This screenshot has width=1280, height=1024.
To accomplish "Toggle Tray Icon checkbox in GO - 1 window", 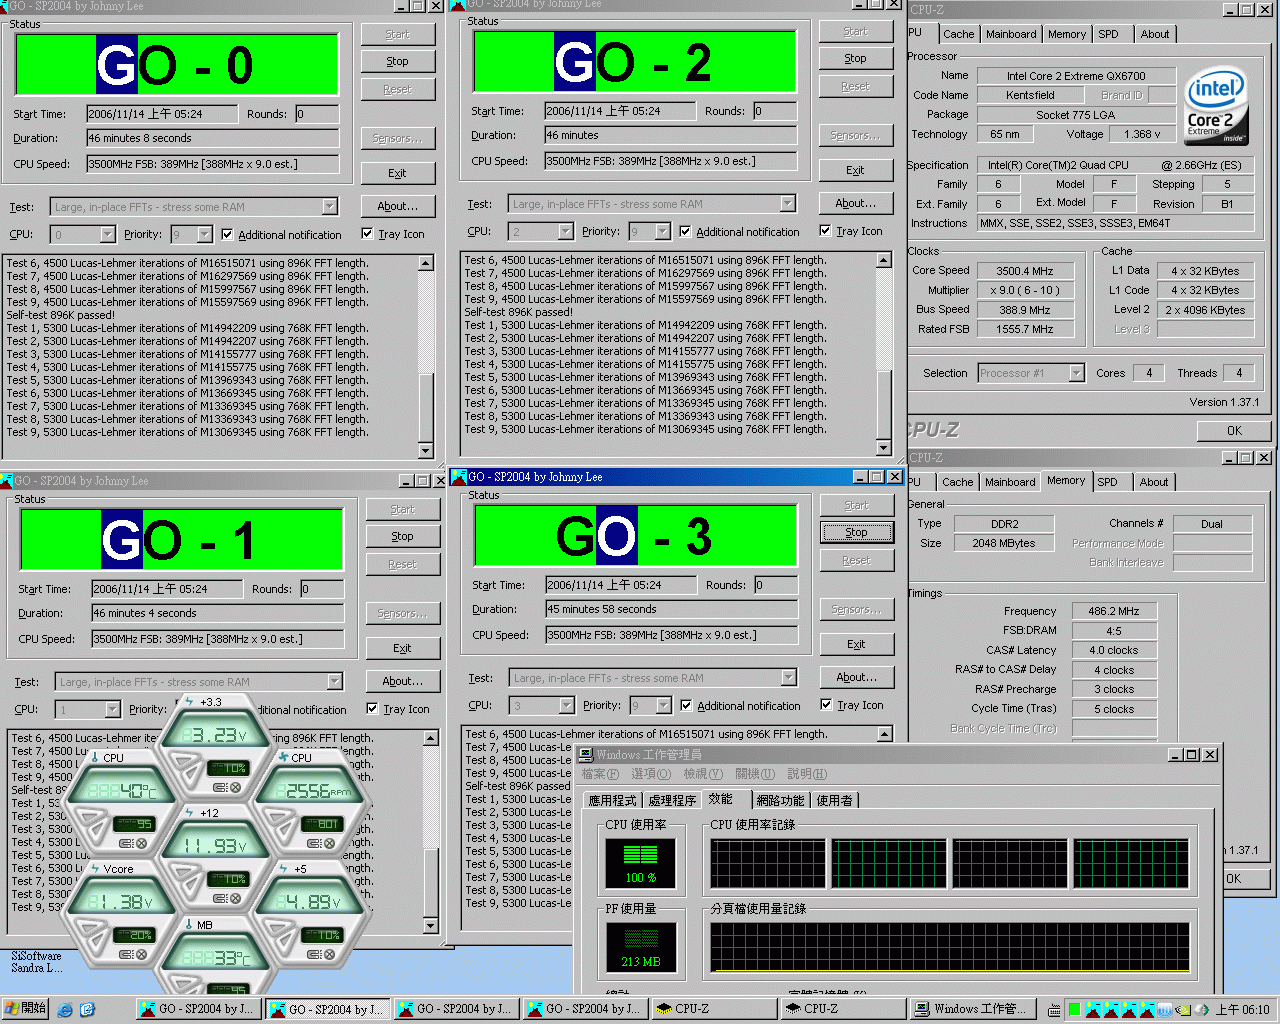I will pyautogui.click(x=372, y=708).
